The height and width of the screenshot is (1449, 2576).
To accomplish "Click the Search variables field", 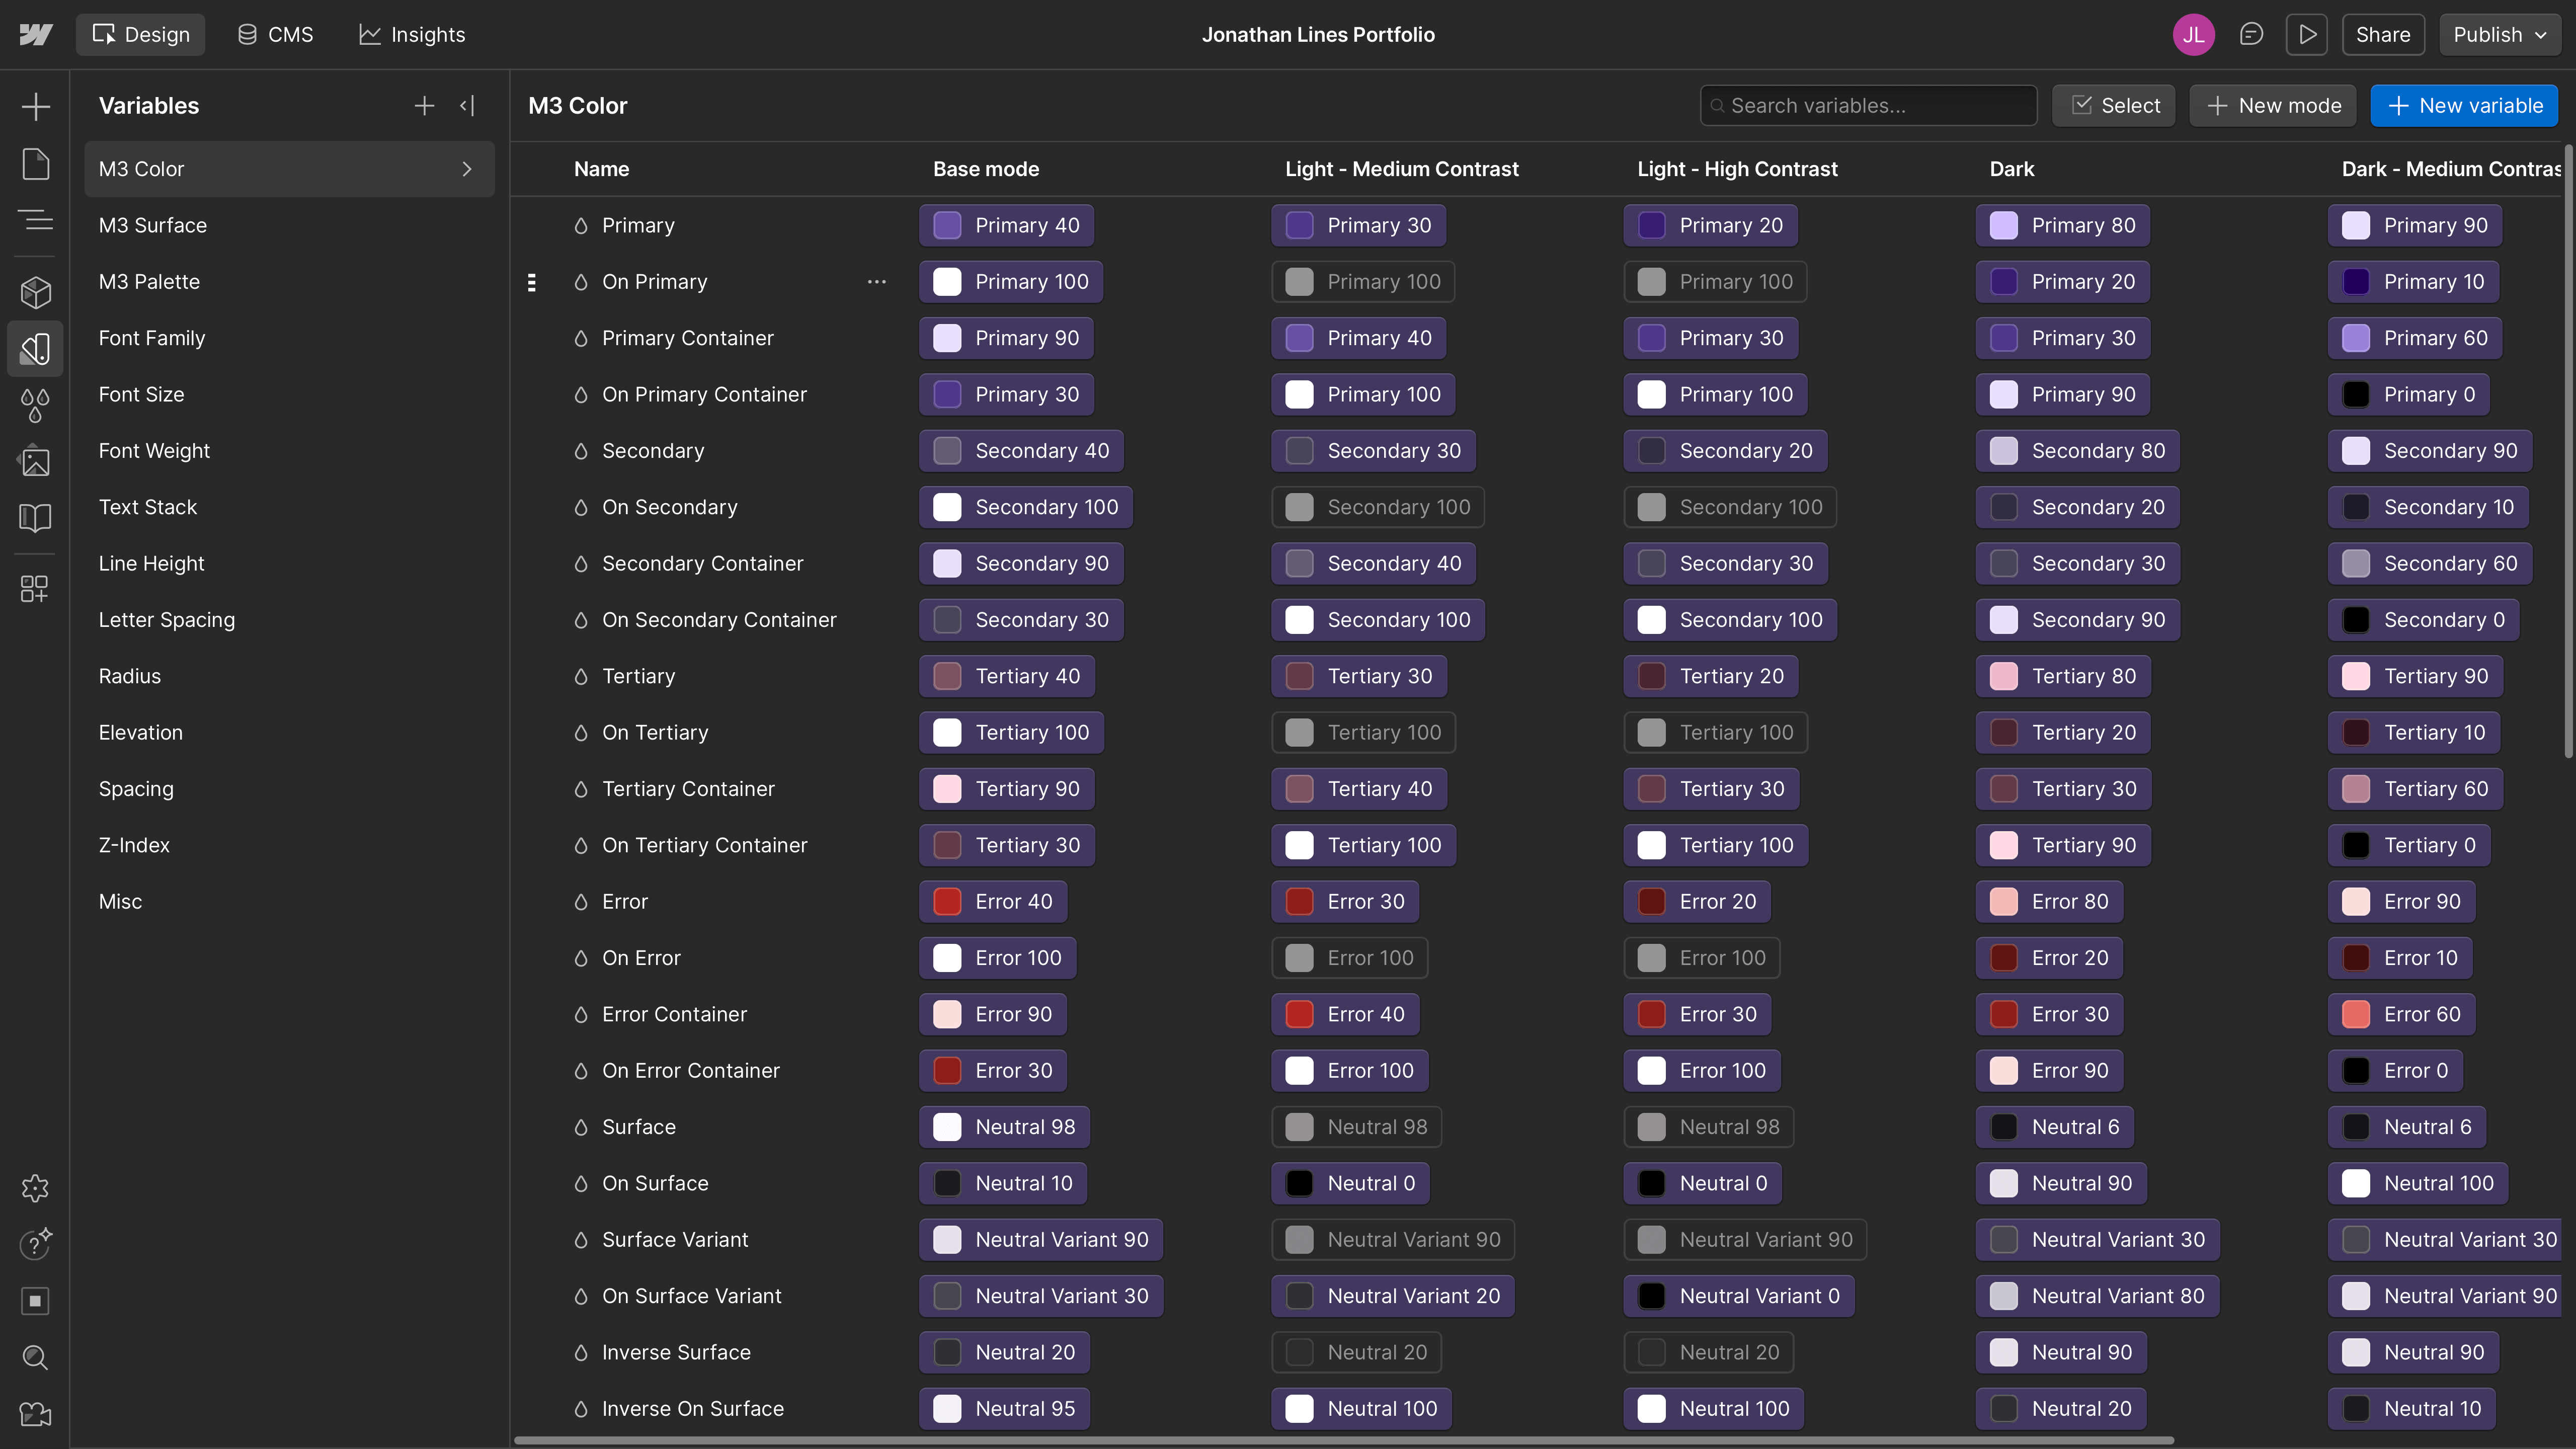I will [x=1868, y=105].
